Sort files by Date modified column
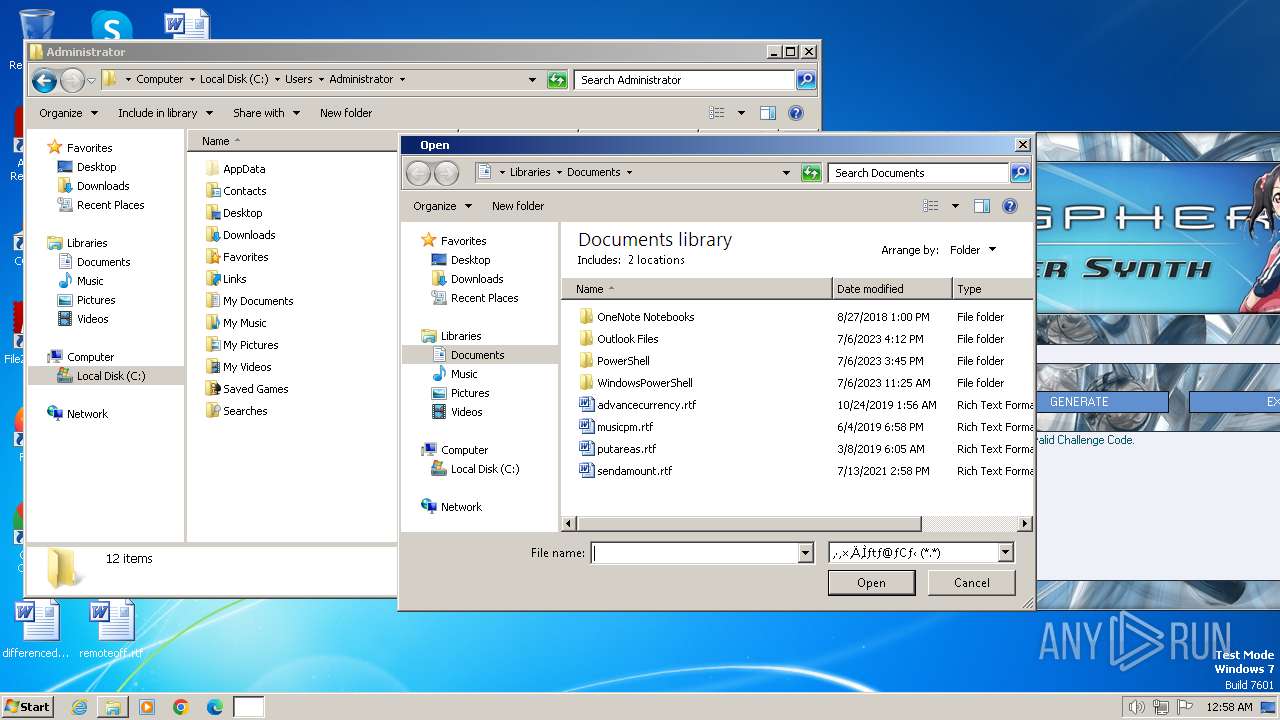 click(870, 289)
